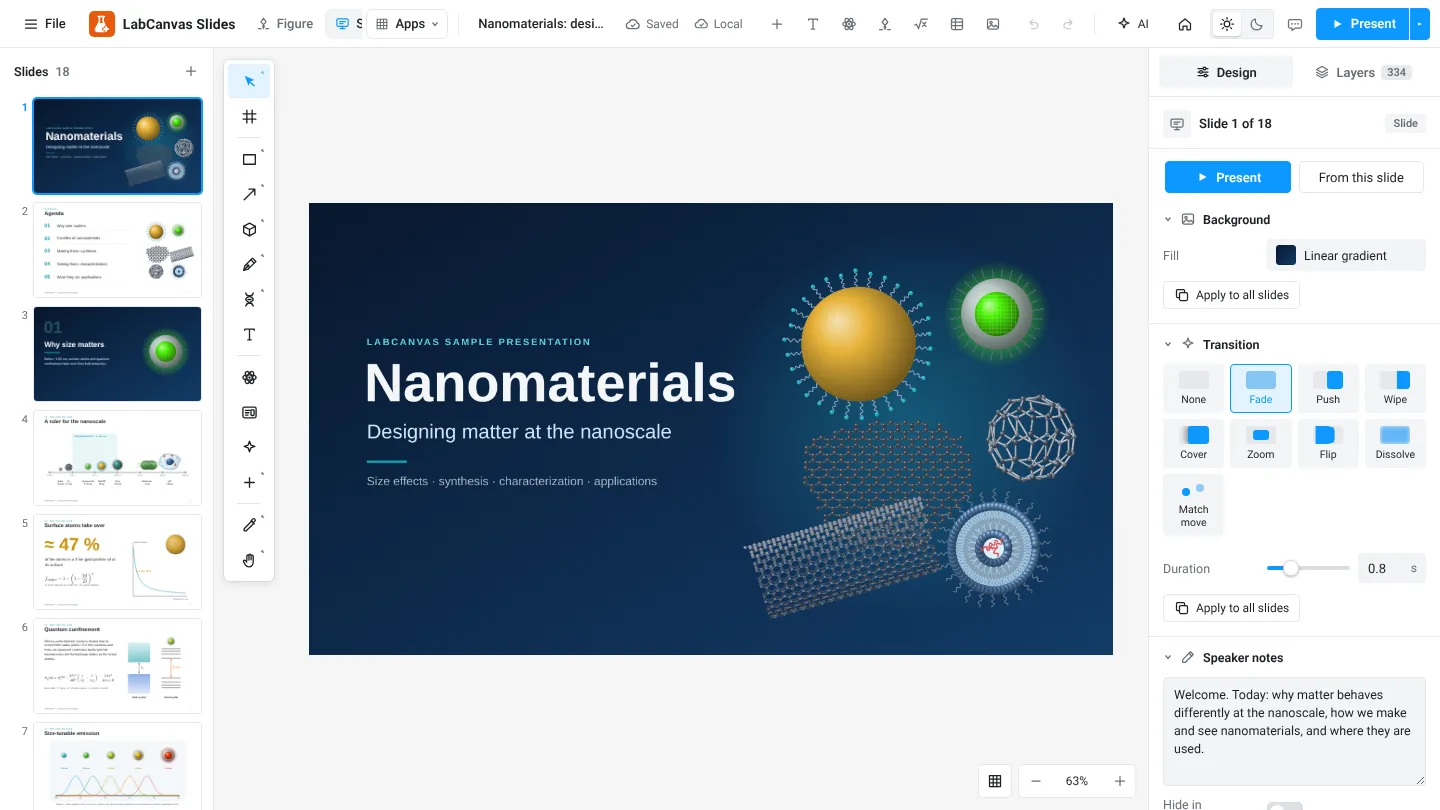Viewport: 1440px width, 810px height.
Task: Select the Pencil draw tool
Action: click(x=249, y=264)
